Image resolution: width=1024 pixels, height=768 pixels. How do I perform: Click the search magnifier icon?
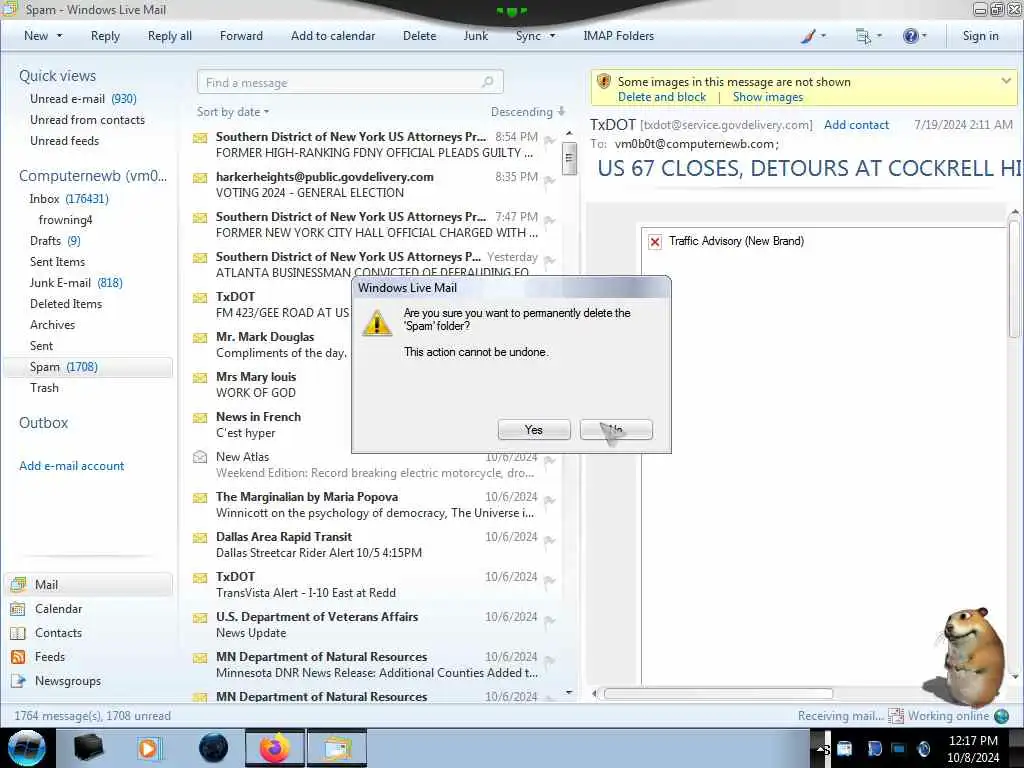(x=487, y=82)
